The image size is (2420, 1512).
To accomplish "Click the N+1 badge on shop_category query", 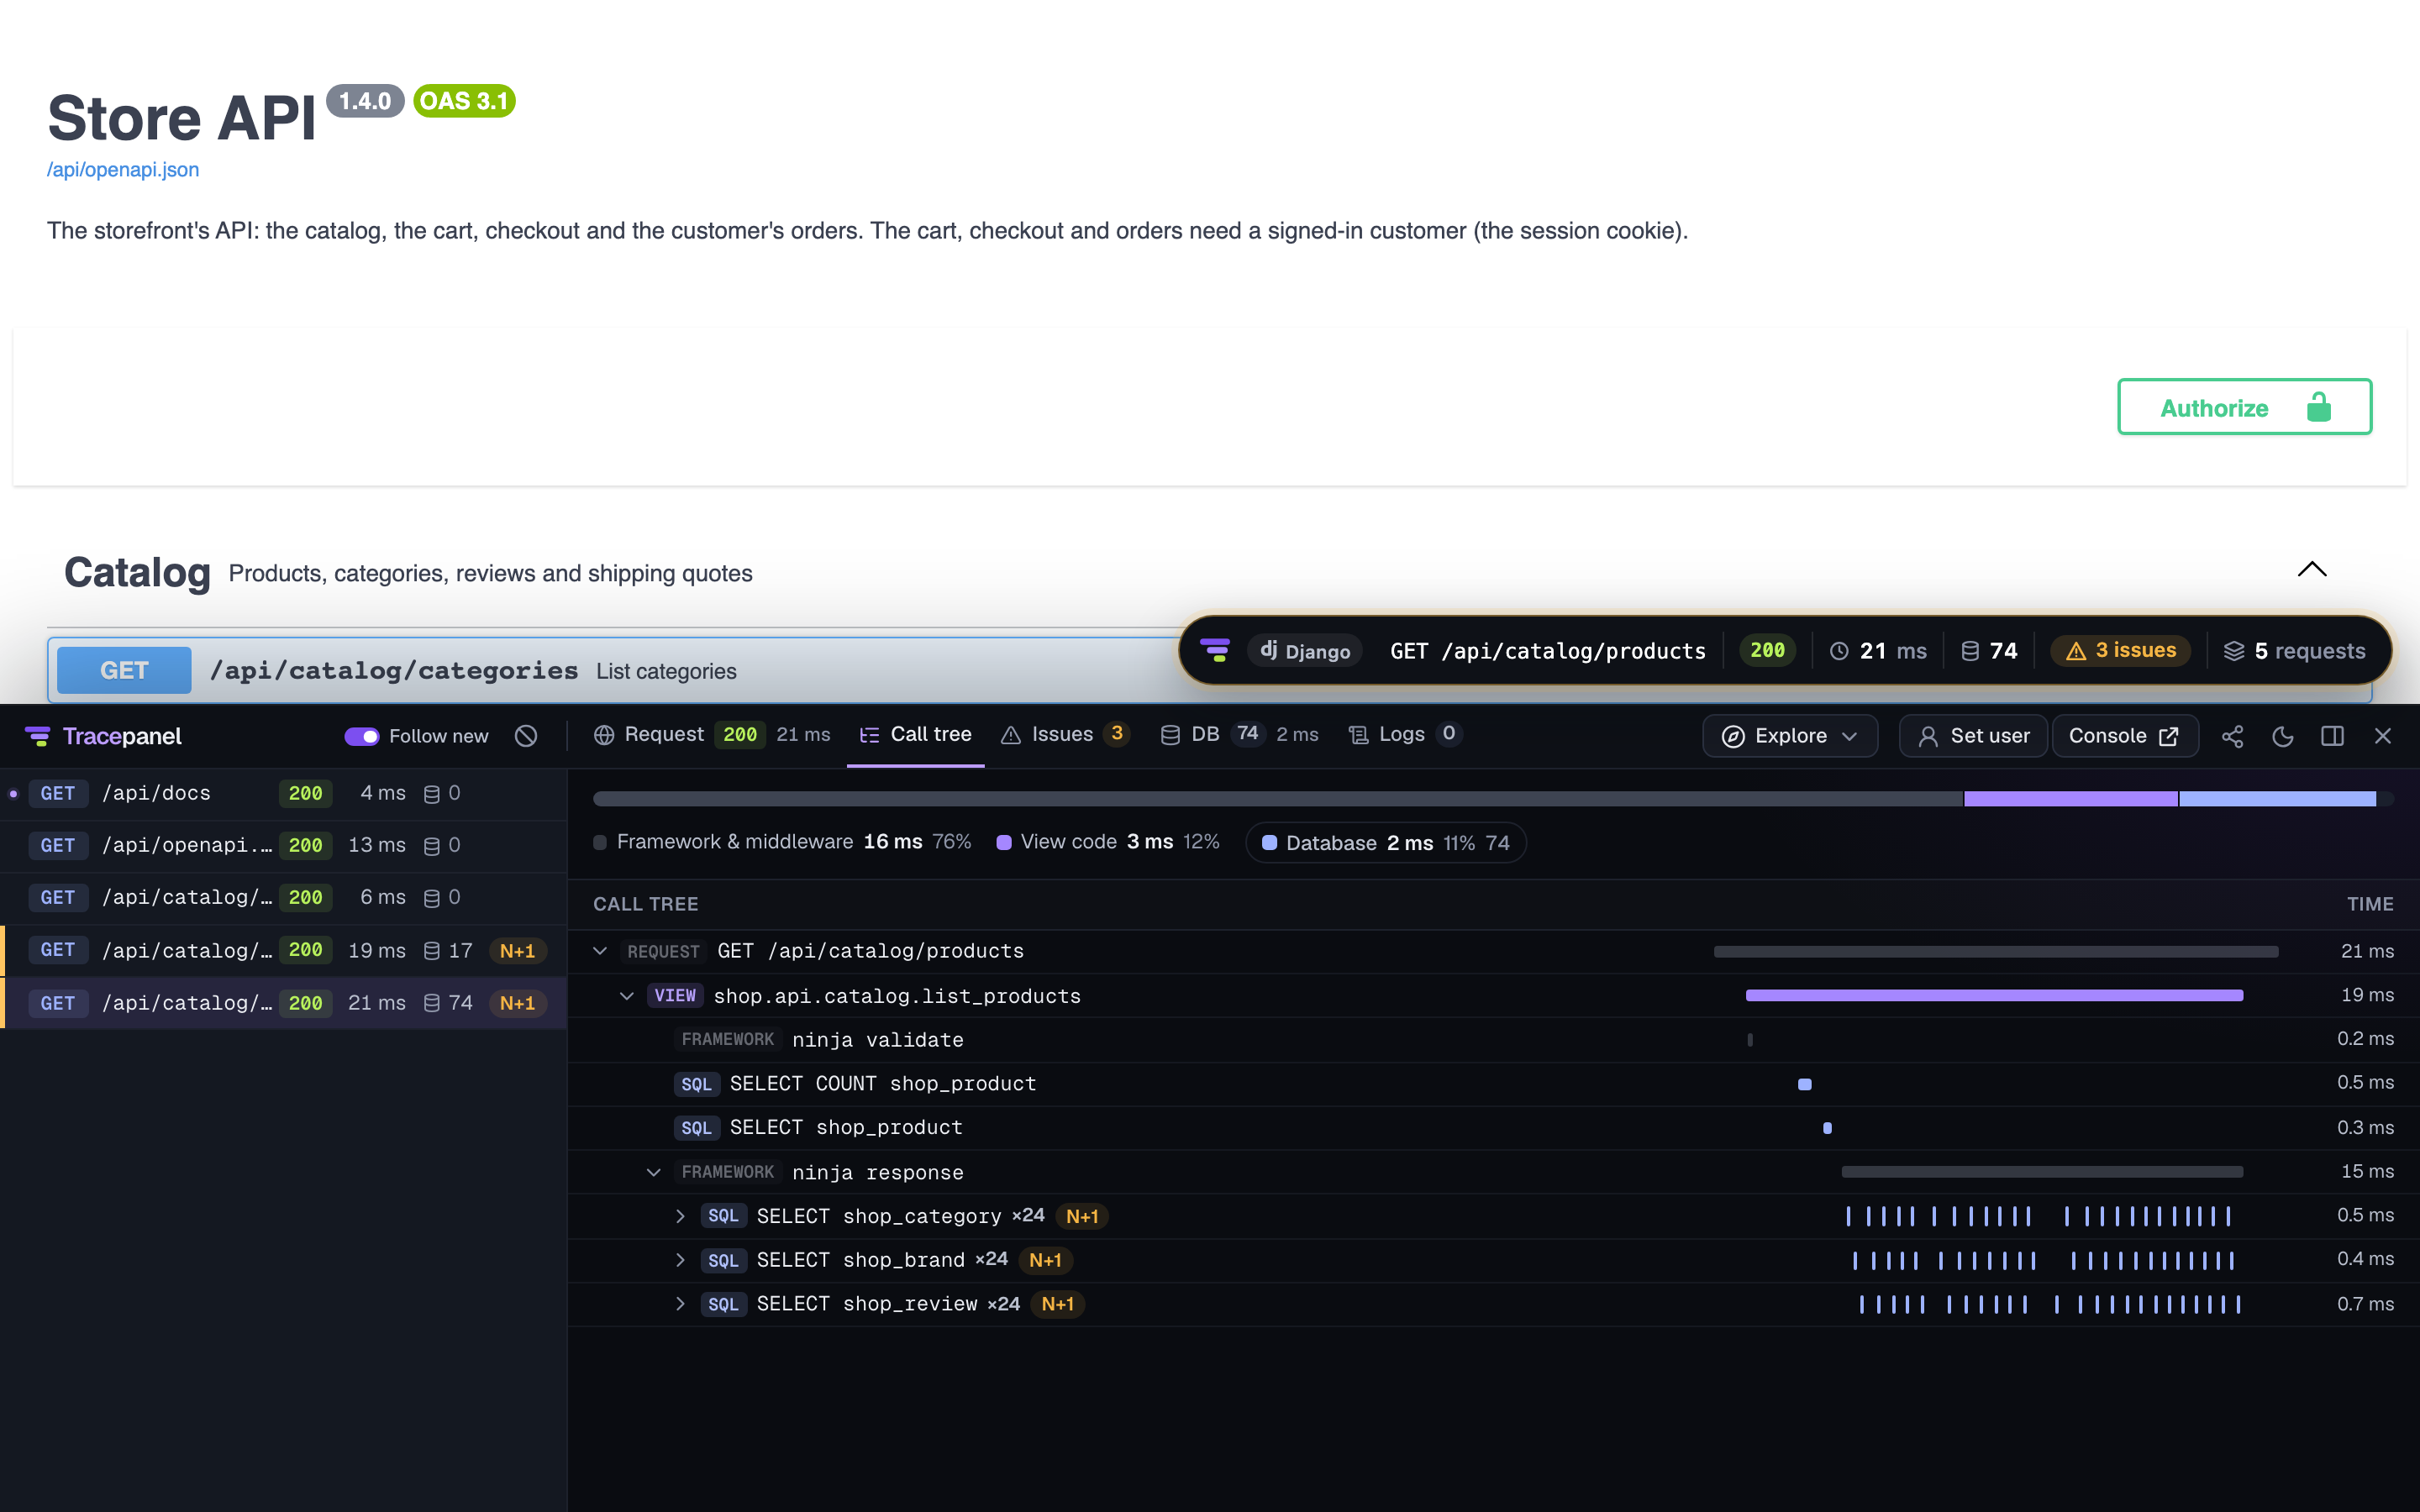I will click(x=1082, y=1216).
